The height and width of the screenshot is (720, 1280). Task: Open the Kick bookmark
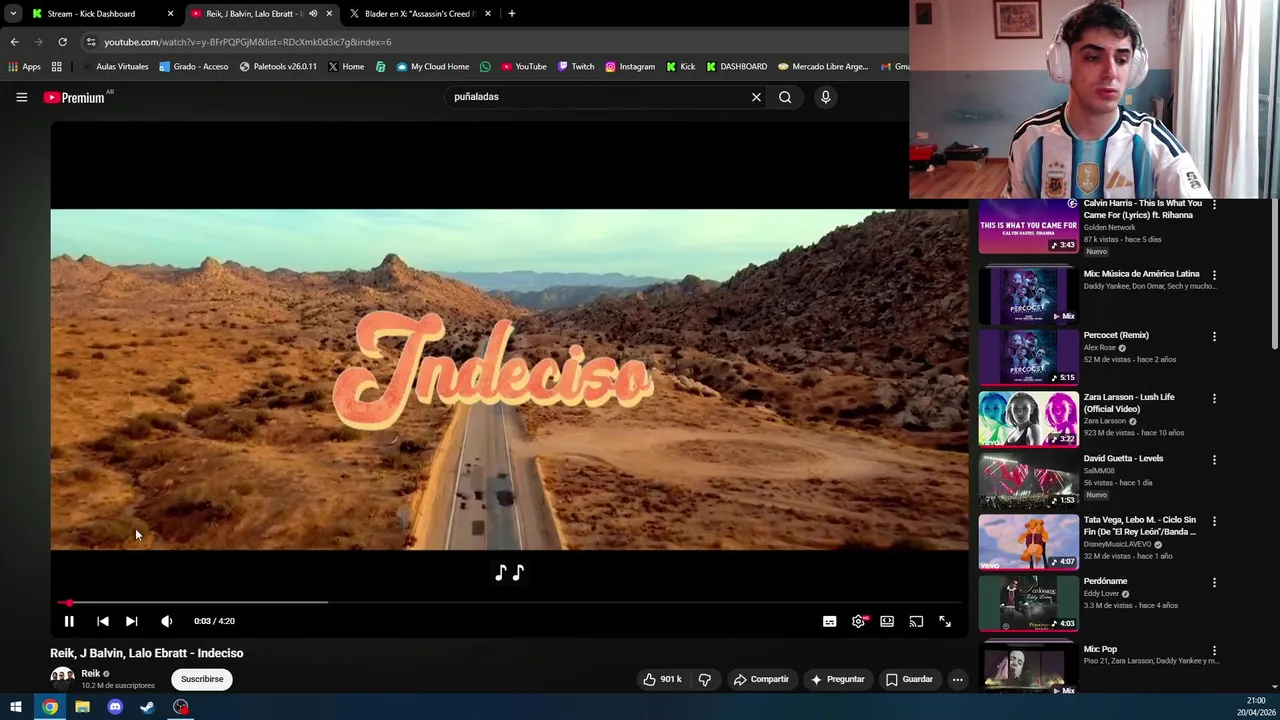point(680,67)
